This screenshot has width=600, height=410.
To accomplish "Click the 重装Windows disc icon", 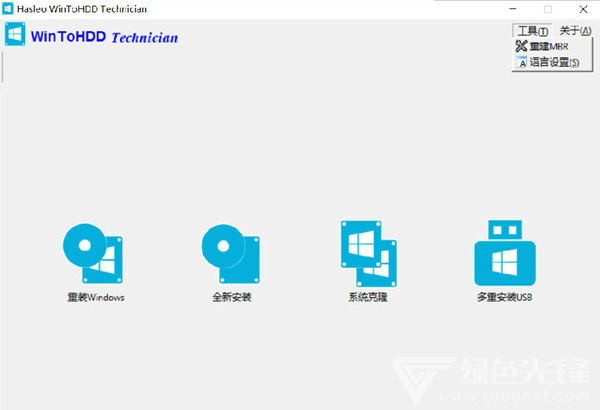I will (x=93, y=254).
